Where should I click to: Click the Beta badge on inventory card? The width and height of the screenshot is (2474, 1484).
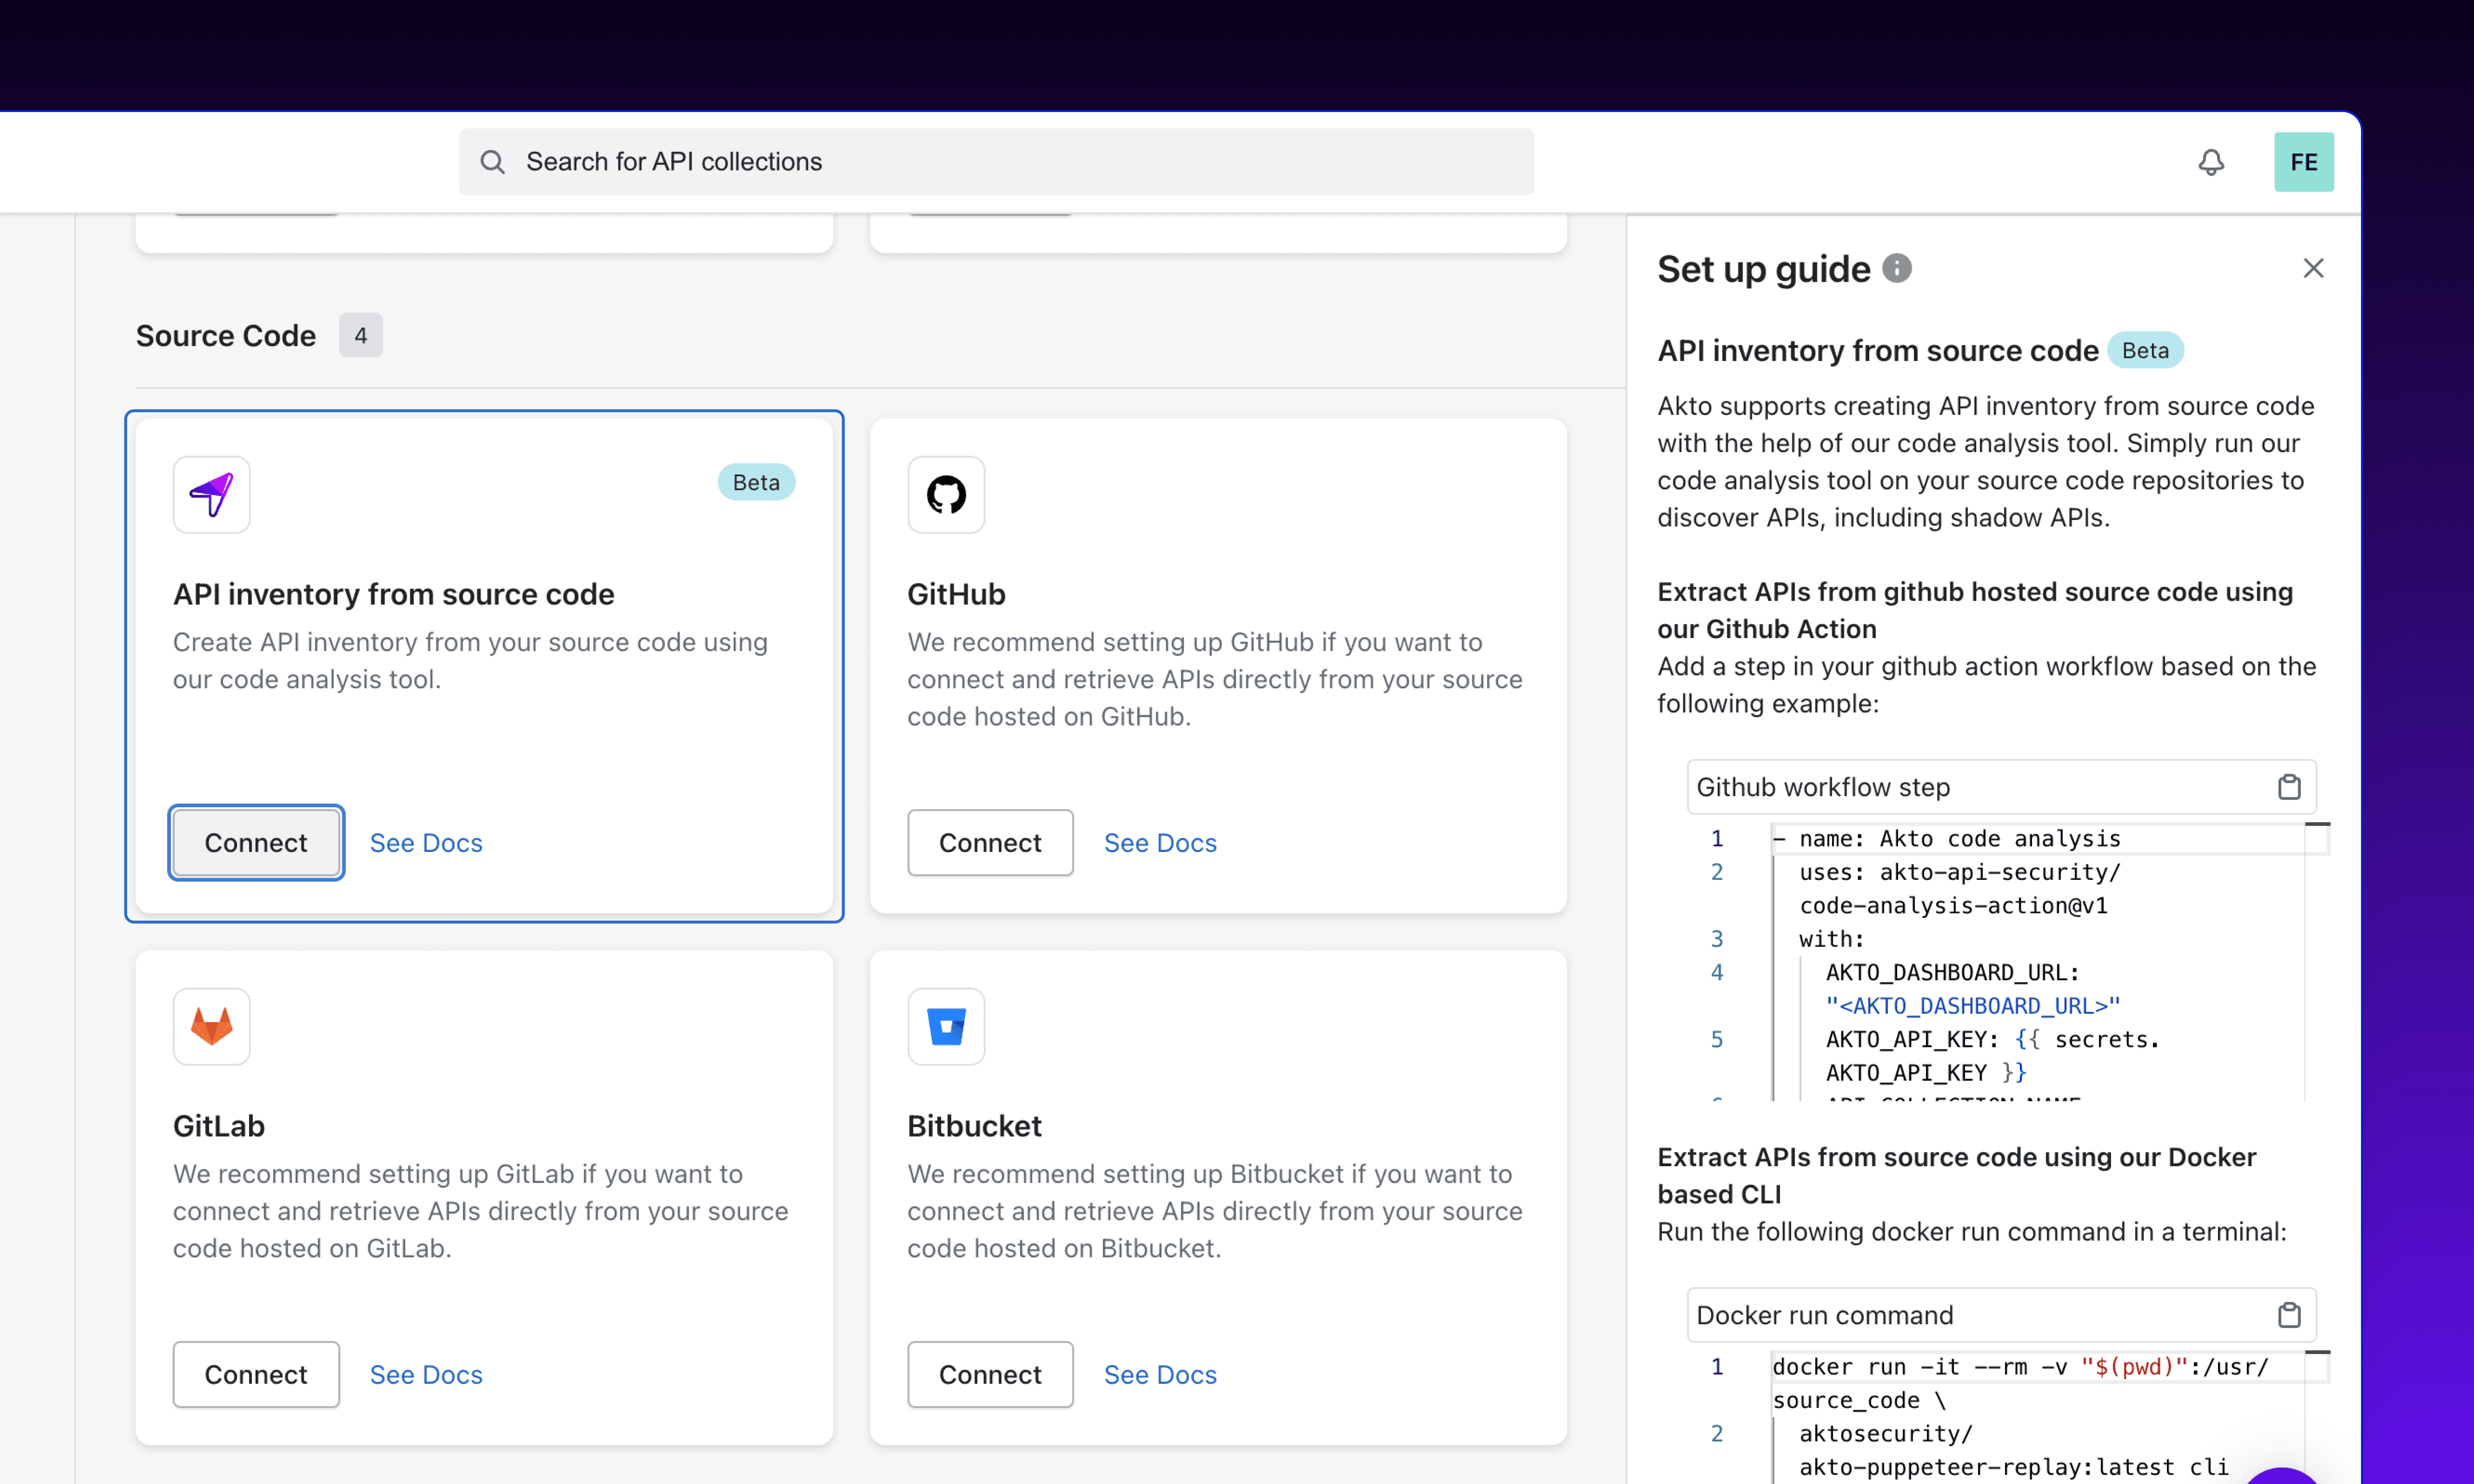point(755,482)
